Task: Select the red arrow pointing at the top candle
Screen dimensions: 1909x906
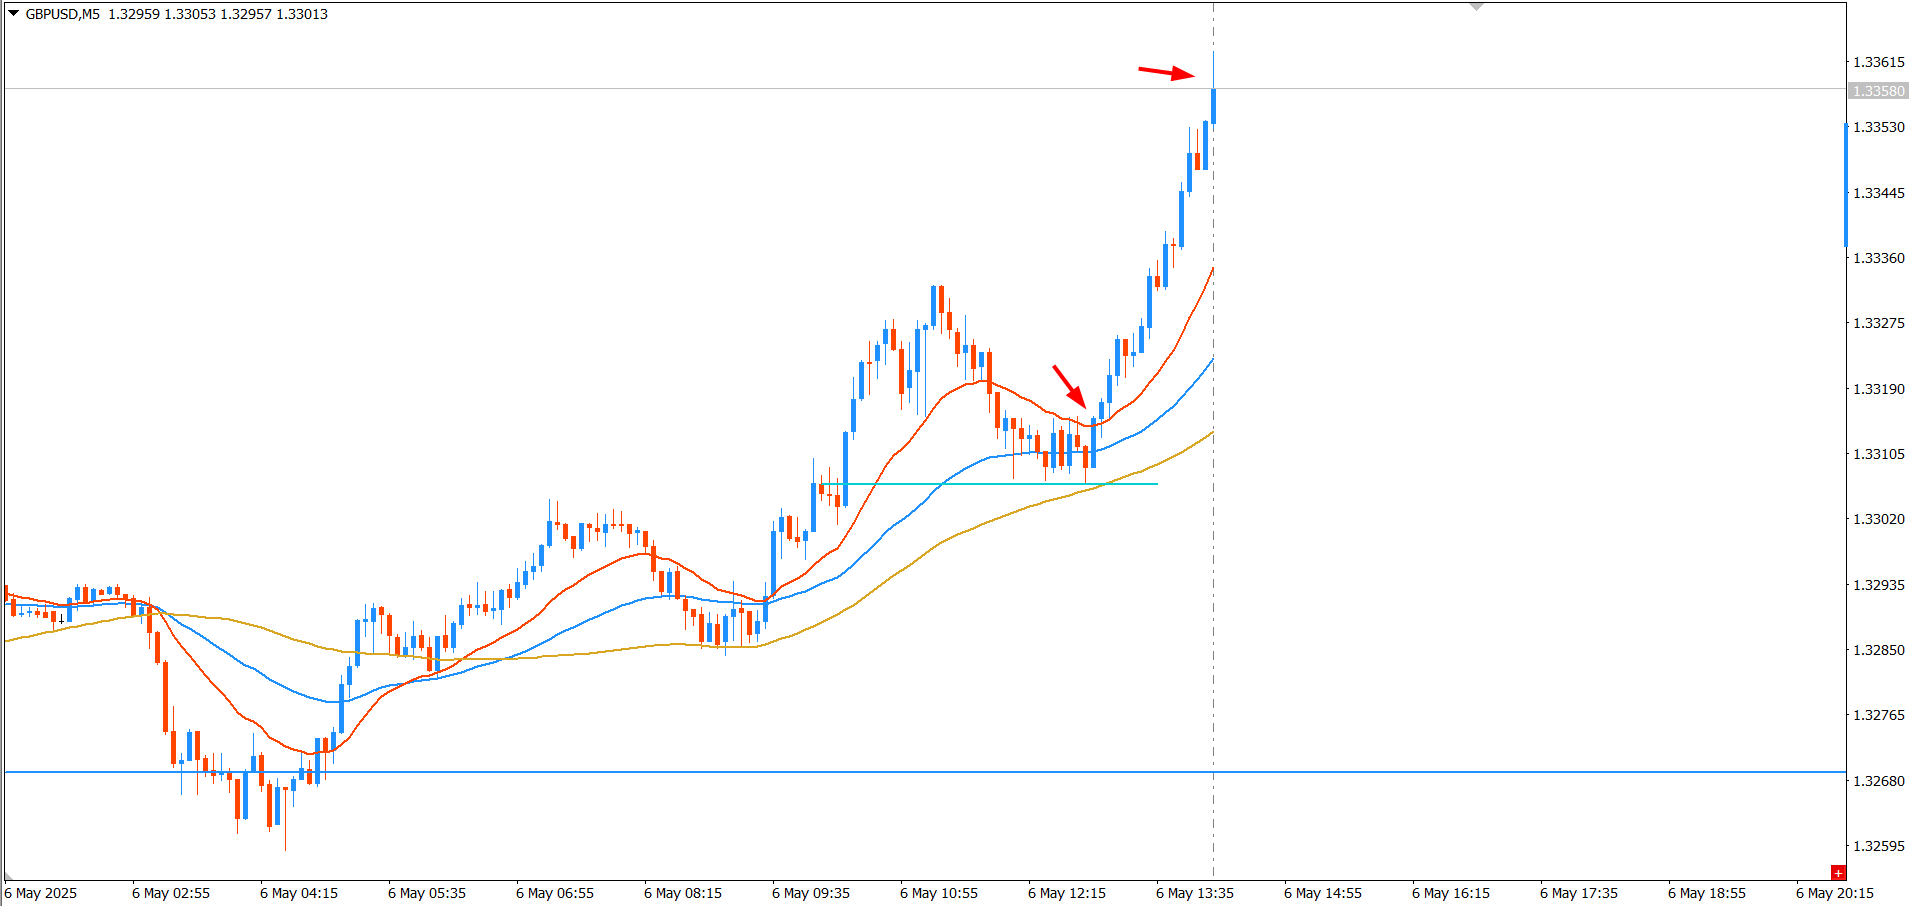Action: (x=1166, y=72)
